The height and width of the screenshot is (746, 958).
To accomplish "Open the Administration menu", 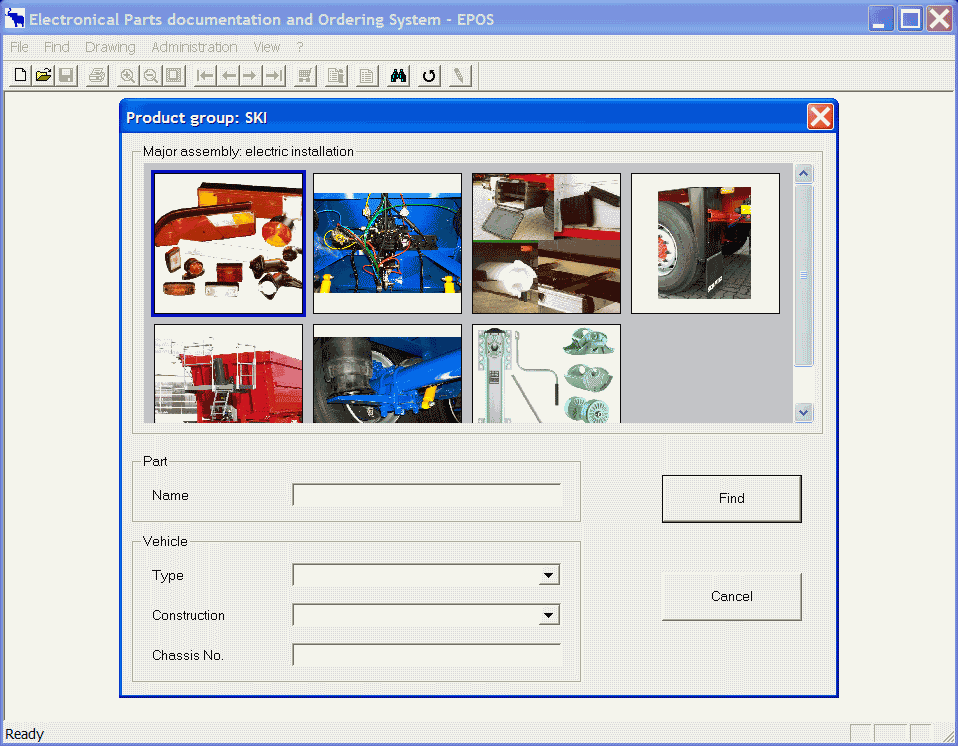I will pyautogui.click(x=194, y=47).
